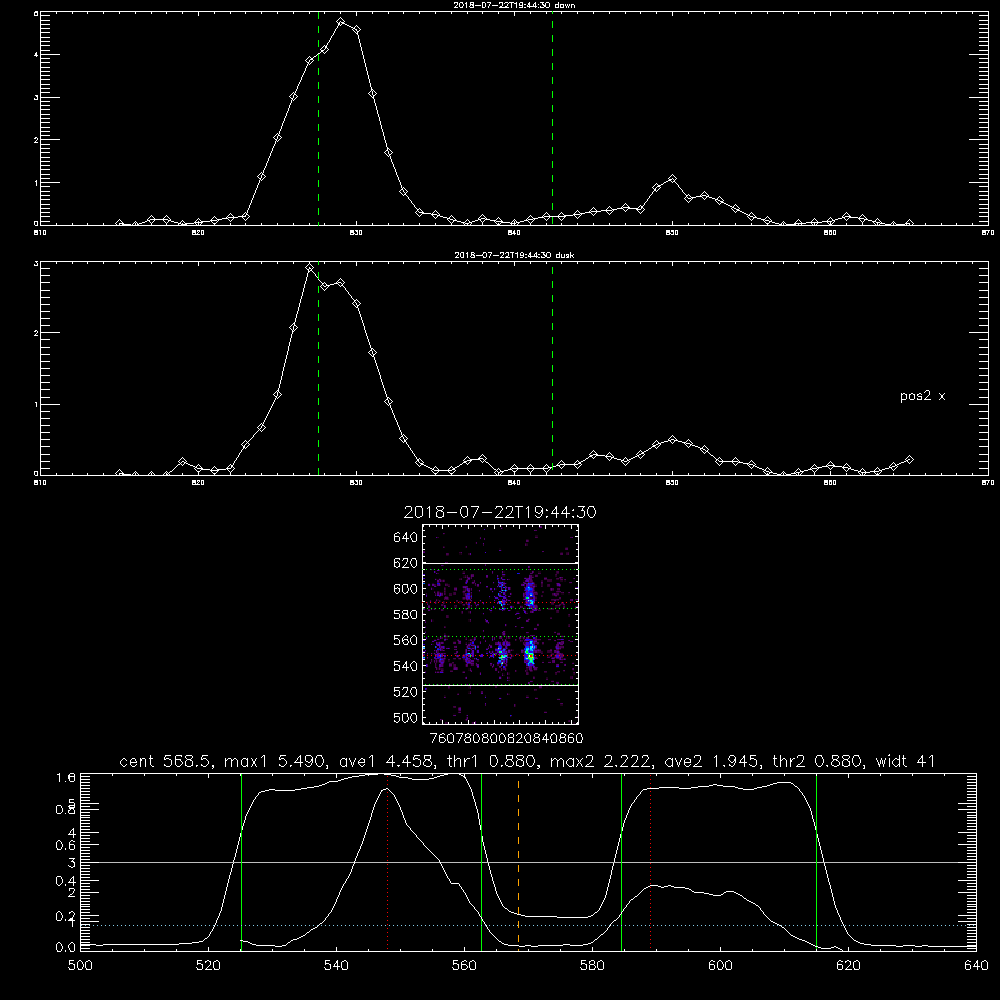
Task: Click the '560' label on spectral image y-axis
Action: point(406,640)
